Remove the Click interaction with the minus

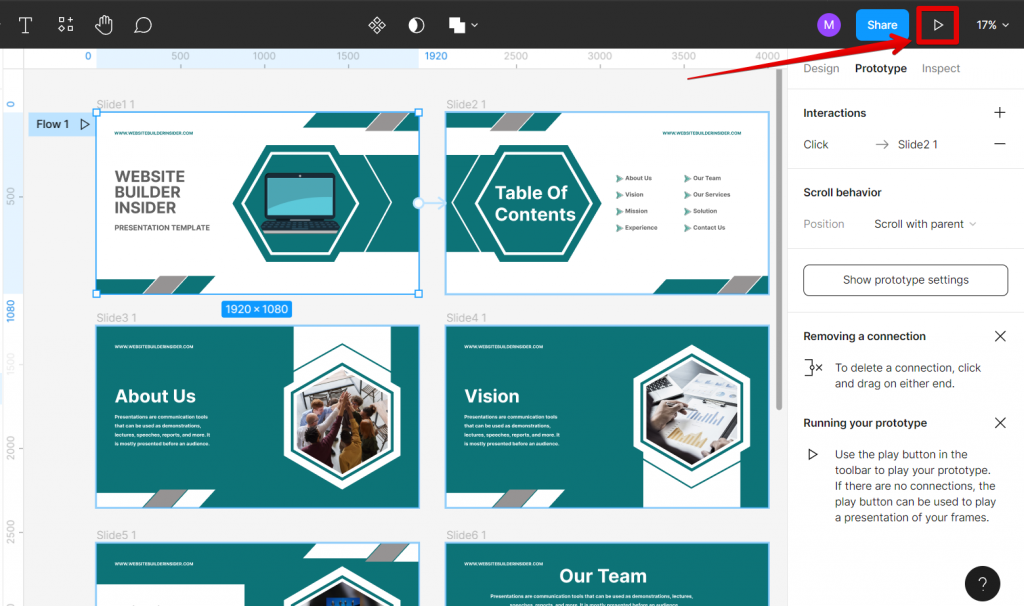[x=1000, y=144]
